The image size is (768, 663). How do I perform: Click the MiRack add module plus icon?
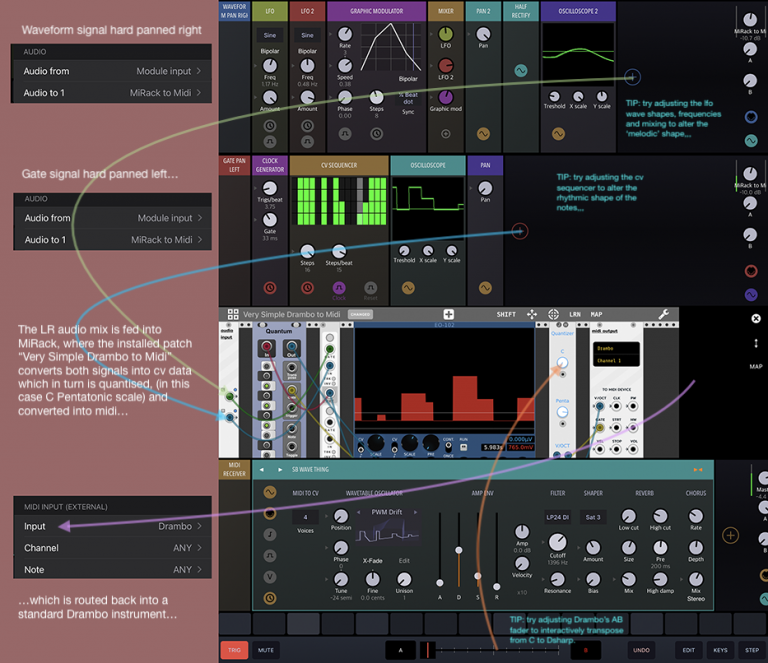(x=448, y=314)
